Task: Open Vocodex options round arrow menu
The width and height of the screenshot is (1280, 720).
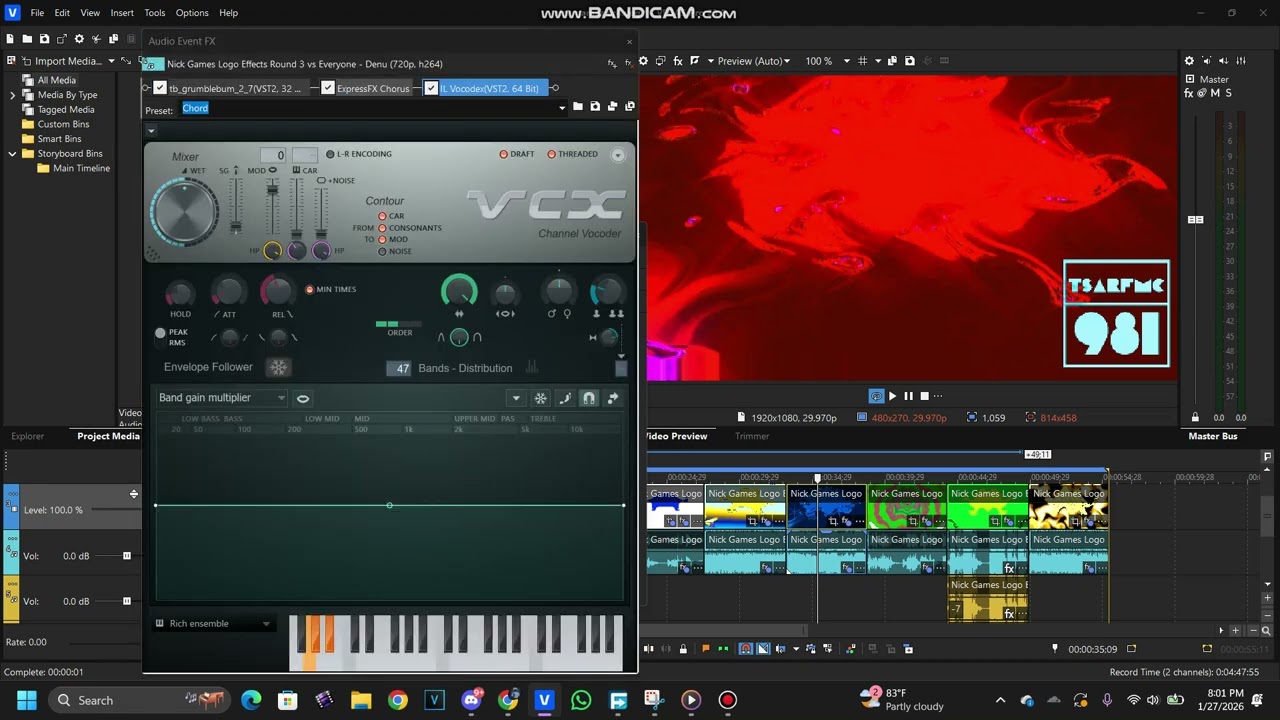Action: click(x=617, y=155)
